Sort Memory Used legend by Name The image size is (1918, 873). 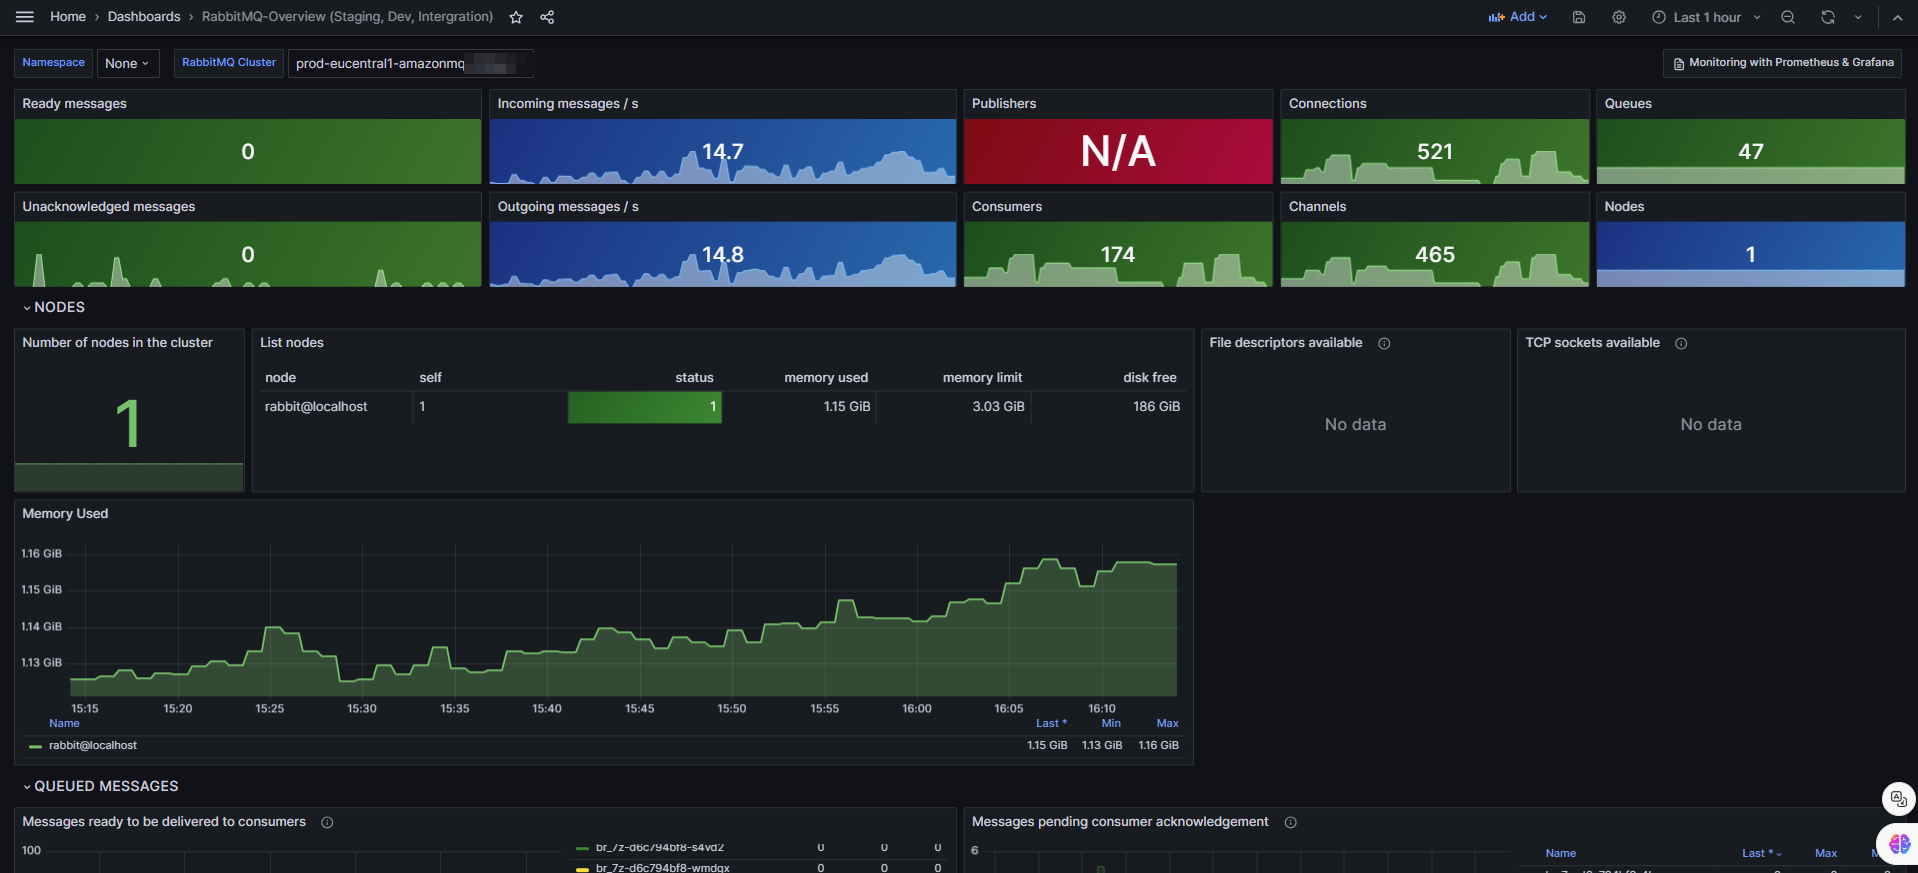pos(64,723)
